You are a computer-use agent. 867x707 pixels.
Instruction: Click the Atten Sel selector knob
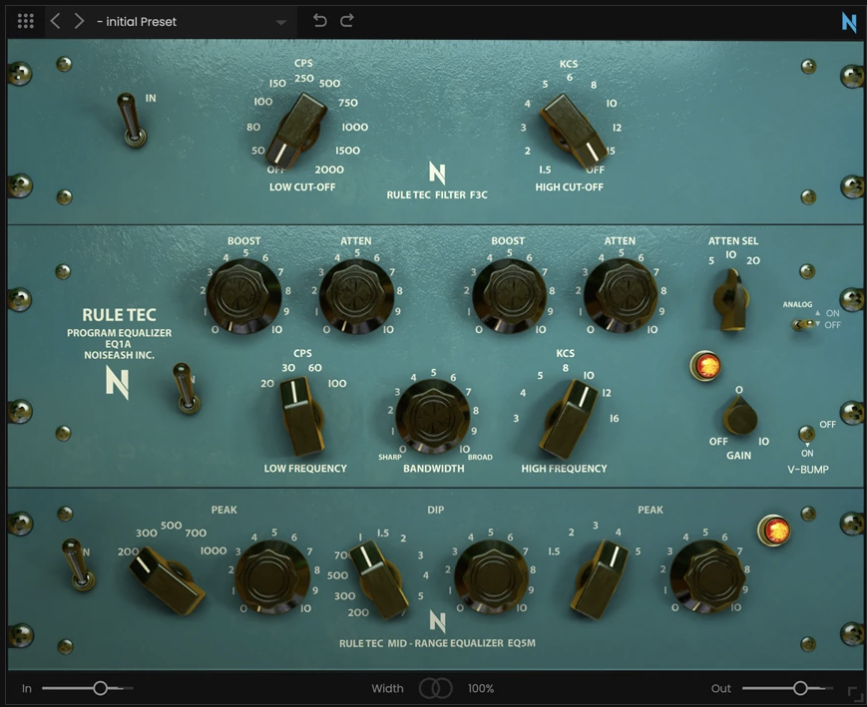[x=732, y=300]
